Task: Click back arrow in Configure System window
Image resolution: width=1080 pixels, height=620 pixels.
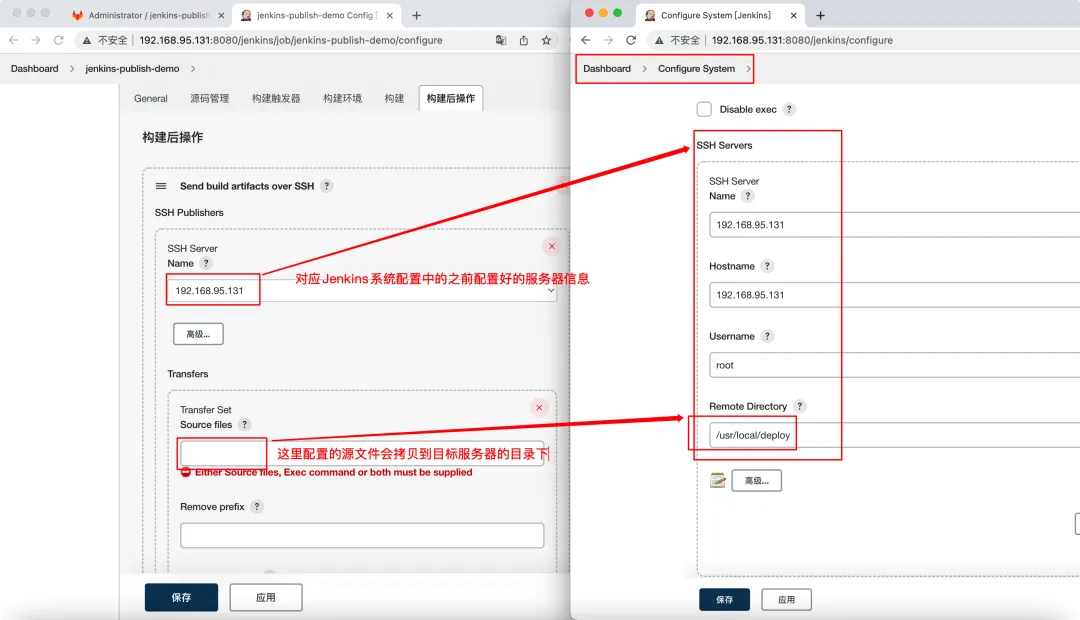Action: tap(585, 40)
